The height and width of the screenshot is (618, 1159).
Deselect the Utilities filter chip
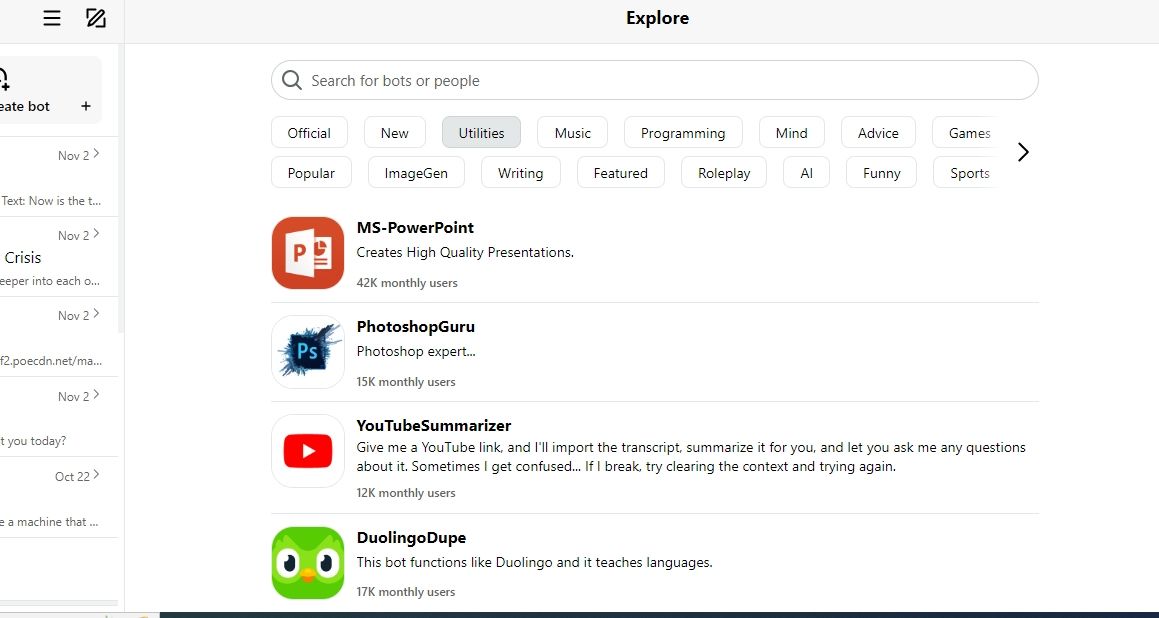[x=481, y=132]
